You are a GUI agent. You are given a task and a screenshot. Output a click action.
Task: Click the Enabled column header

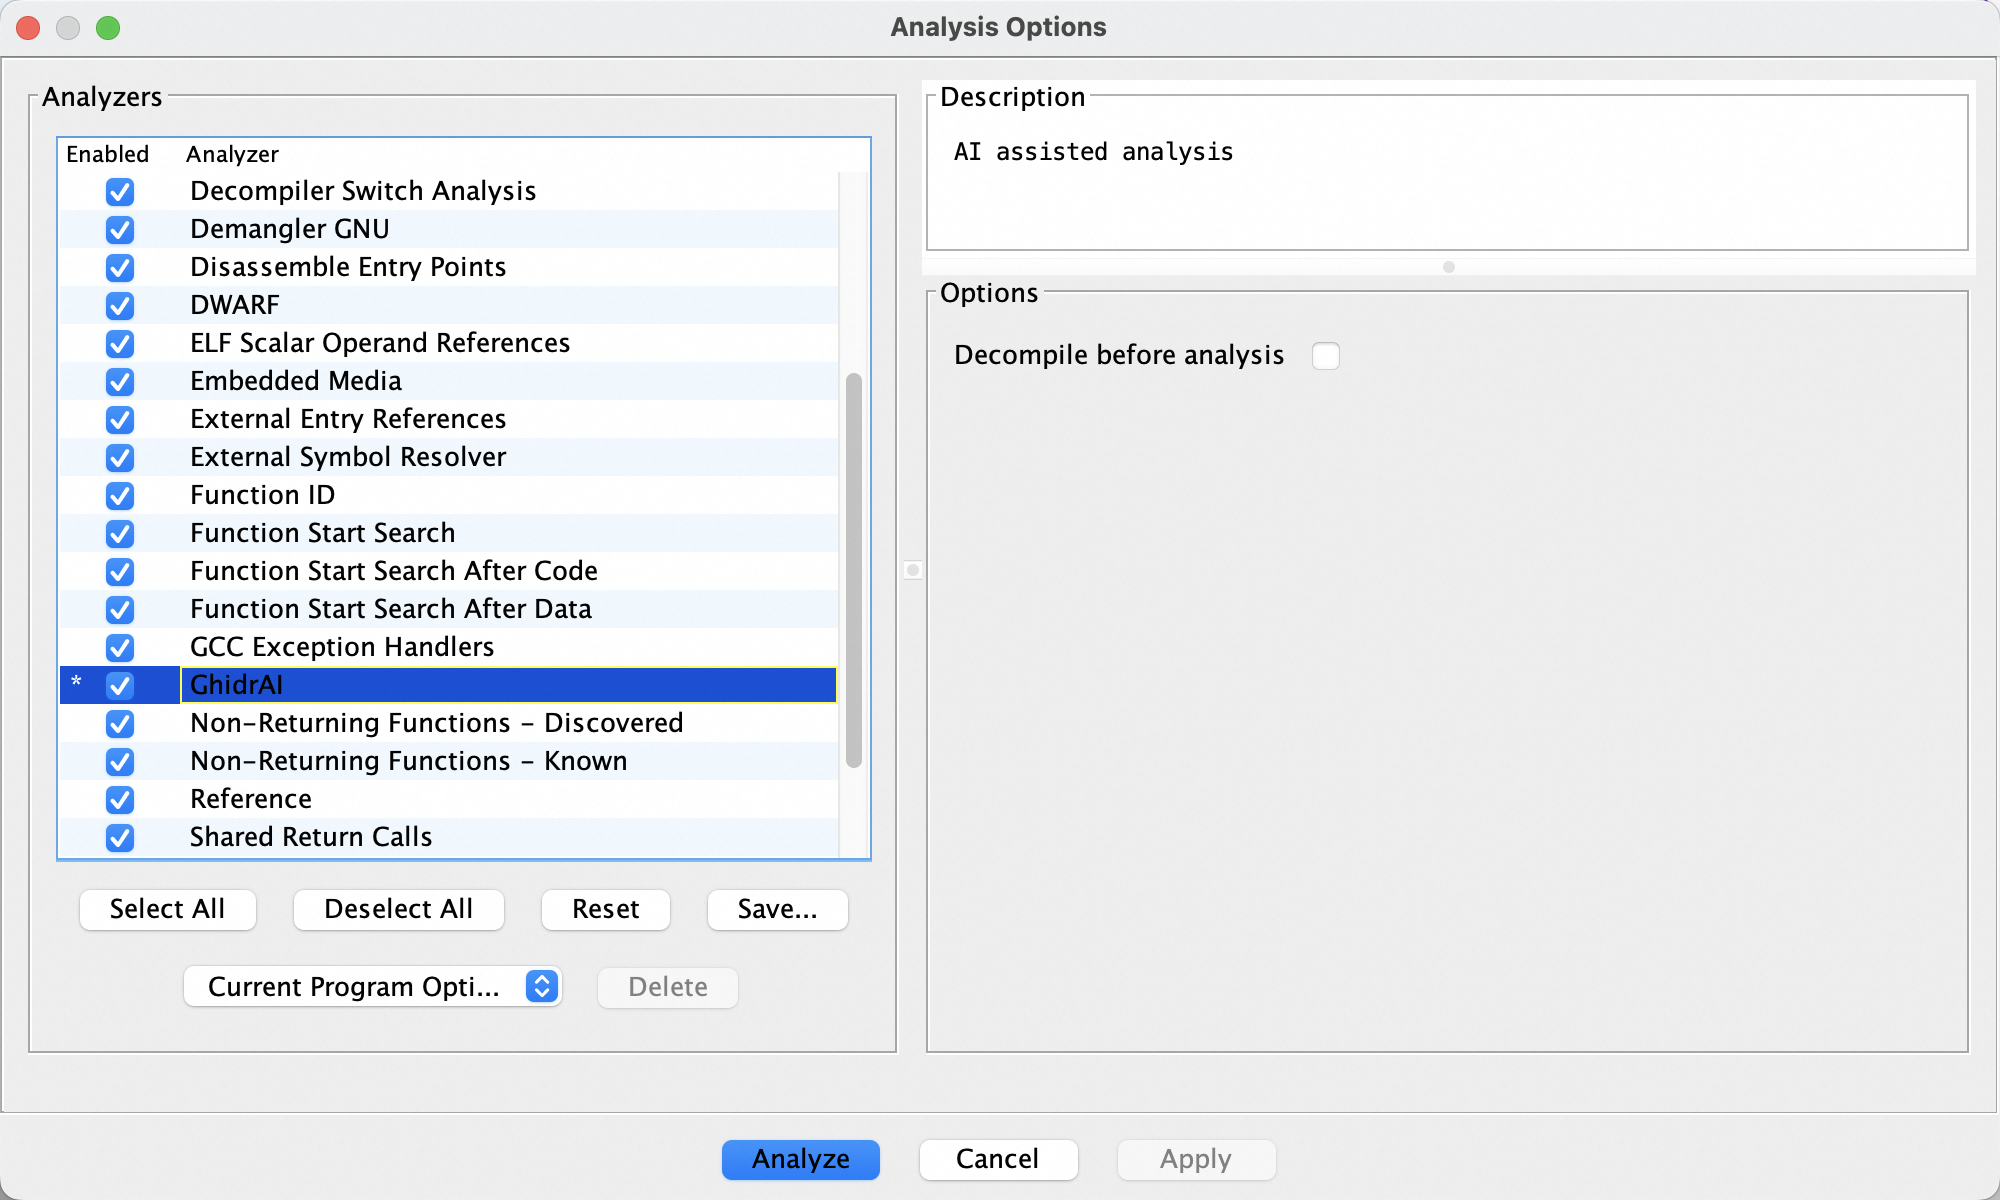(x=107, y=154)
